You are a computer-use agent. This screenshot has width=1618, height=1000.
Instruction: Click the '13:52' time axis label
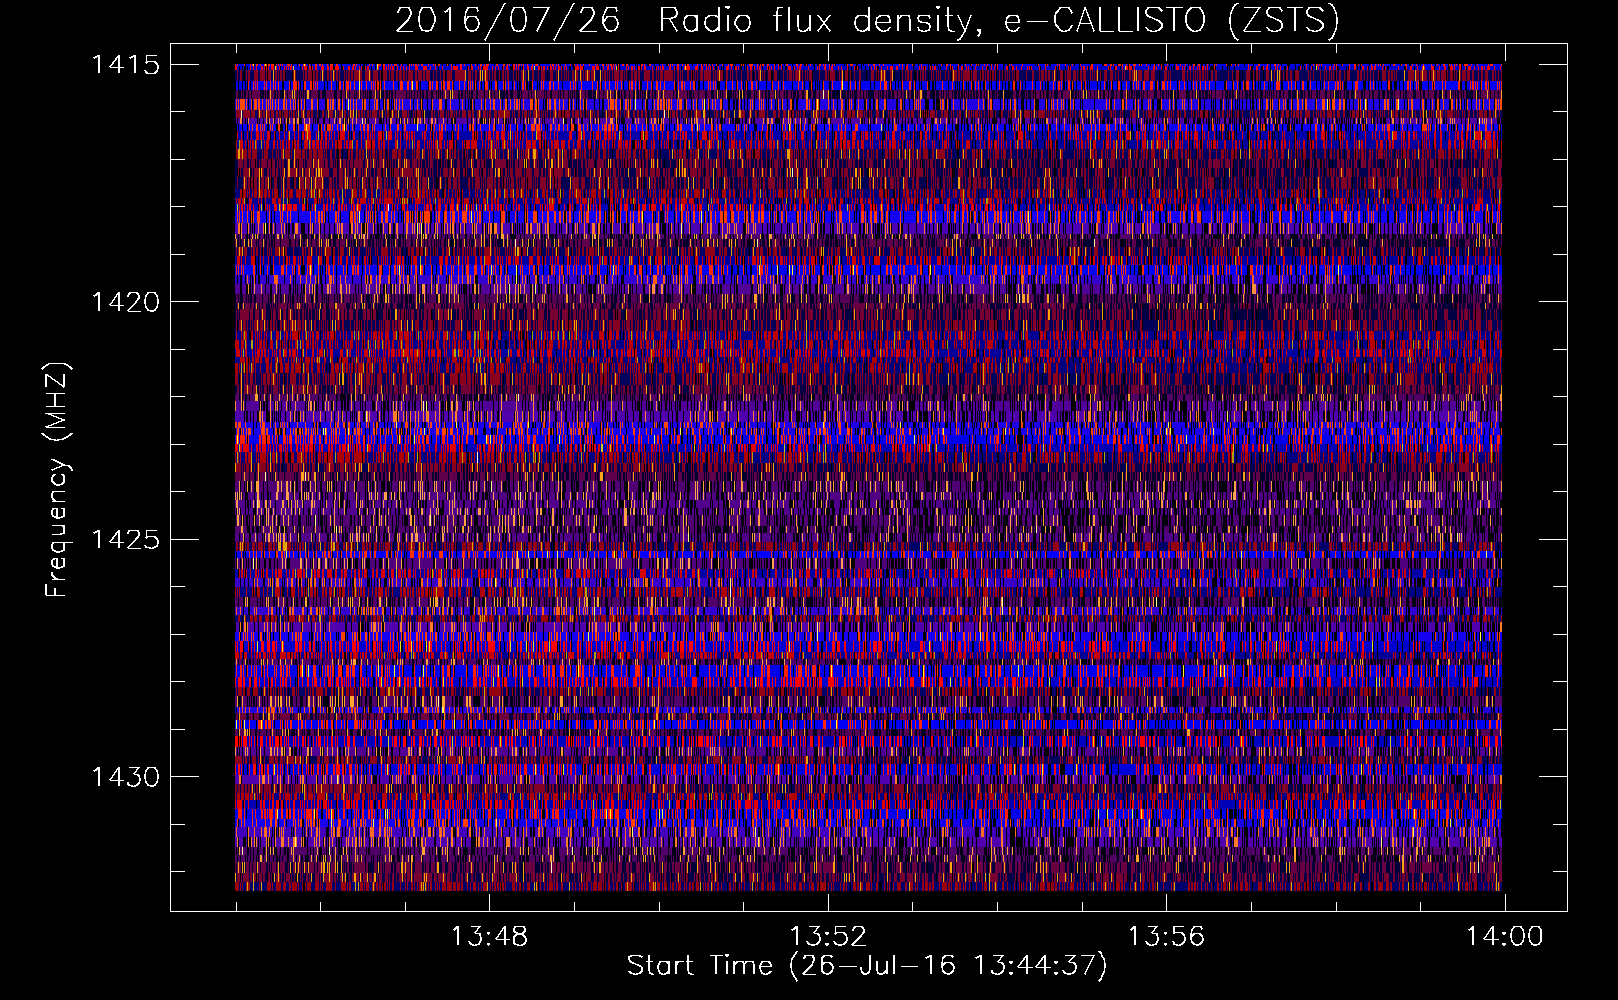[828, 937]
